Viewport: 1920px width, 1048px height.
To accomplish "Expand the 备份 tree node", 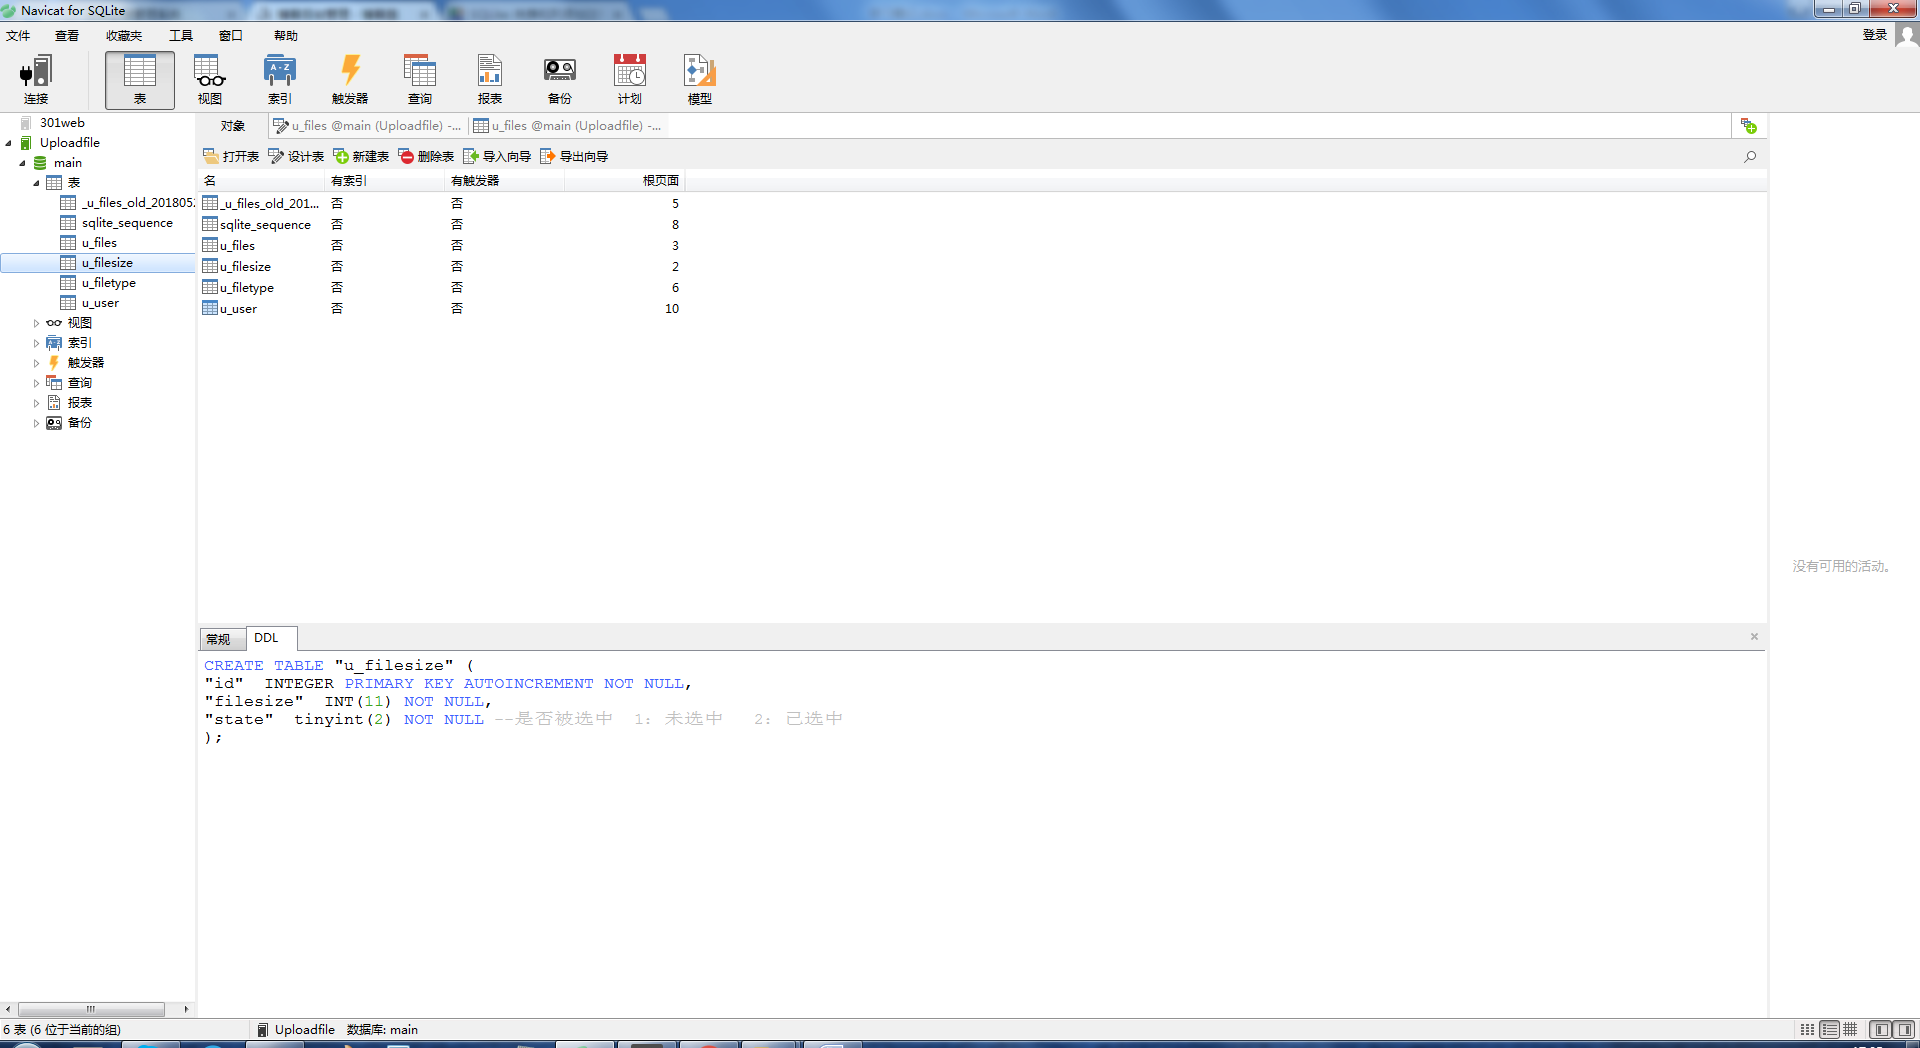I will pyautogui.click(x=36, y=423).
